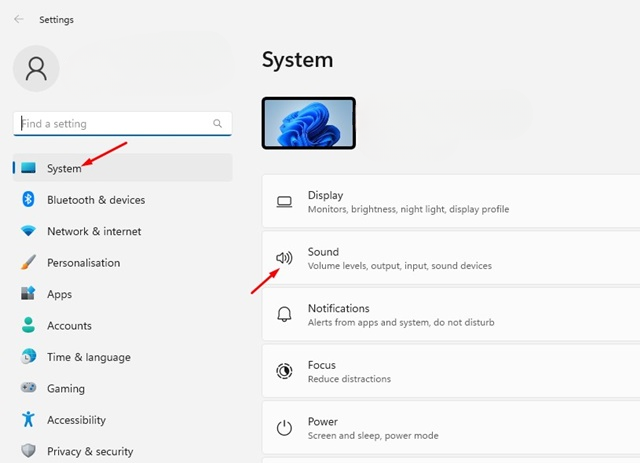The height and width of the screenshot is (463, 640).
Task: Click the Accounts person icon
Action: [28, 325]
